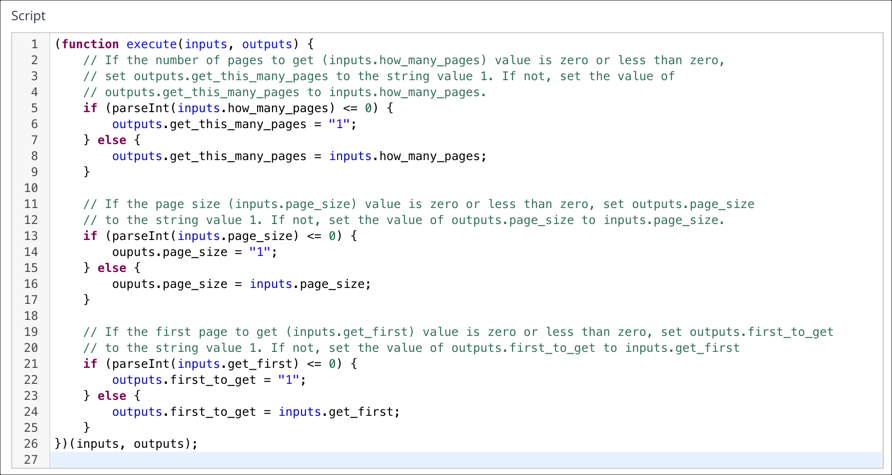Place cursor on the function keyword, line 1

tap(90, 44)
